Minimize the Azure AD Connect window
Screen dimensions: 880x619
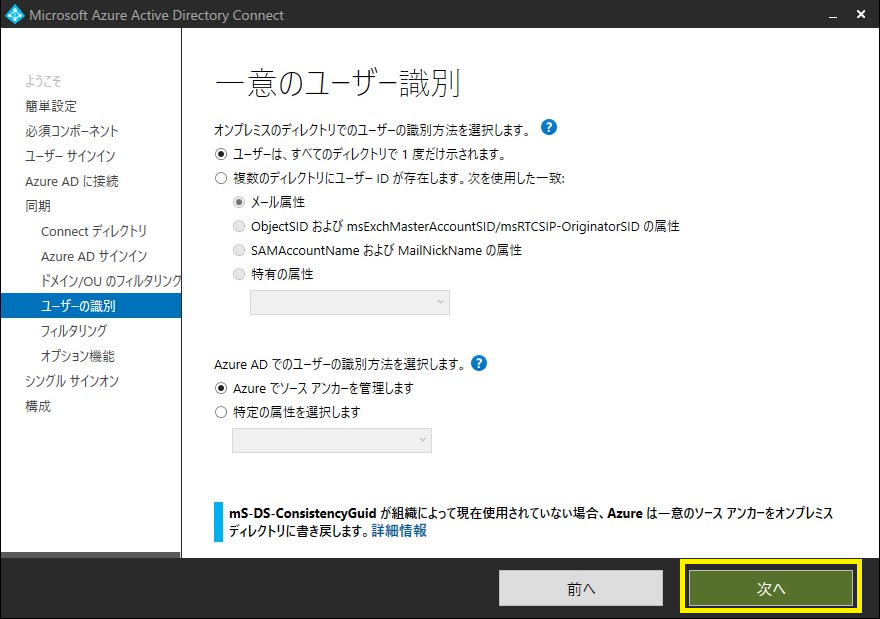[833, 15]
